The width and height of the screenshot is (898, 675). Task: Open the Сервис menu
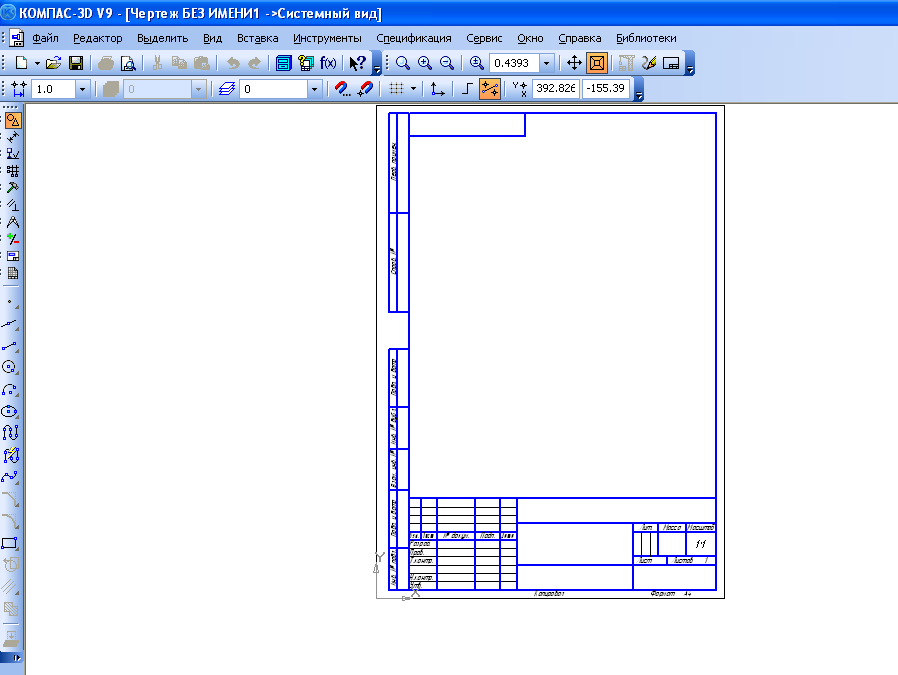[x=484, y=38]
